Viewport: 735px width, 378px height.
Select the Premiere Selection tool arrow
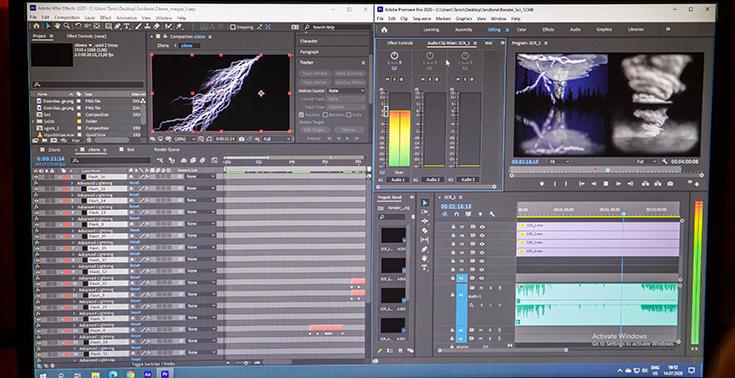[x=425, y=203]
